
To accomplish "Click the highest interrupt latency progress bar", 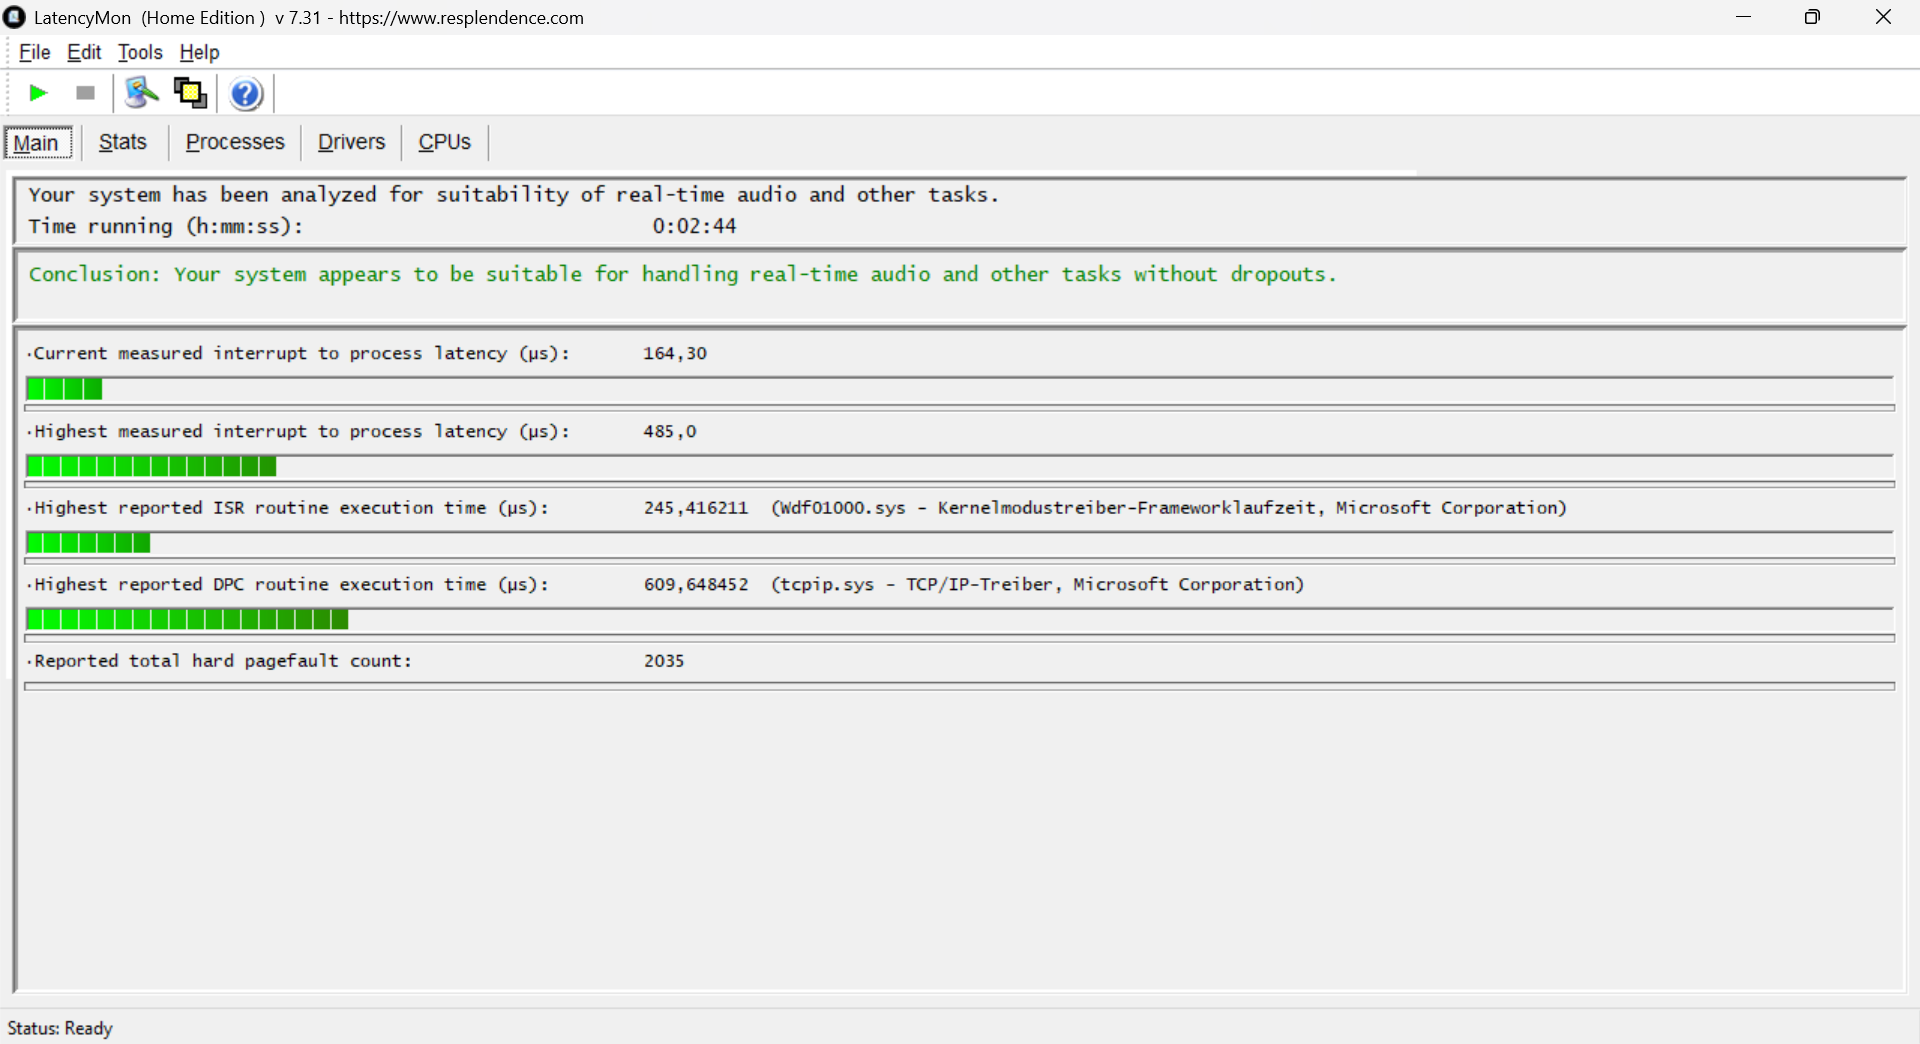I will [x=959, y=466].
